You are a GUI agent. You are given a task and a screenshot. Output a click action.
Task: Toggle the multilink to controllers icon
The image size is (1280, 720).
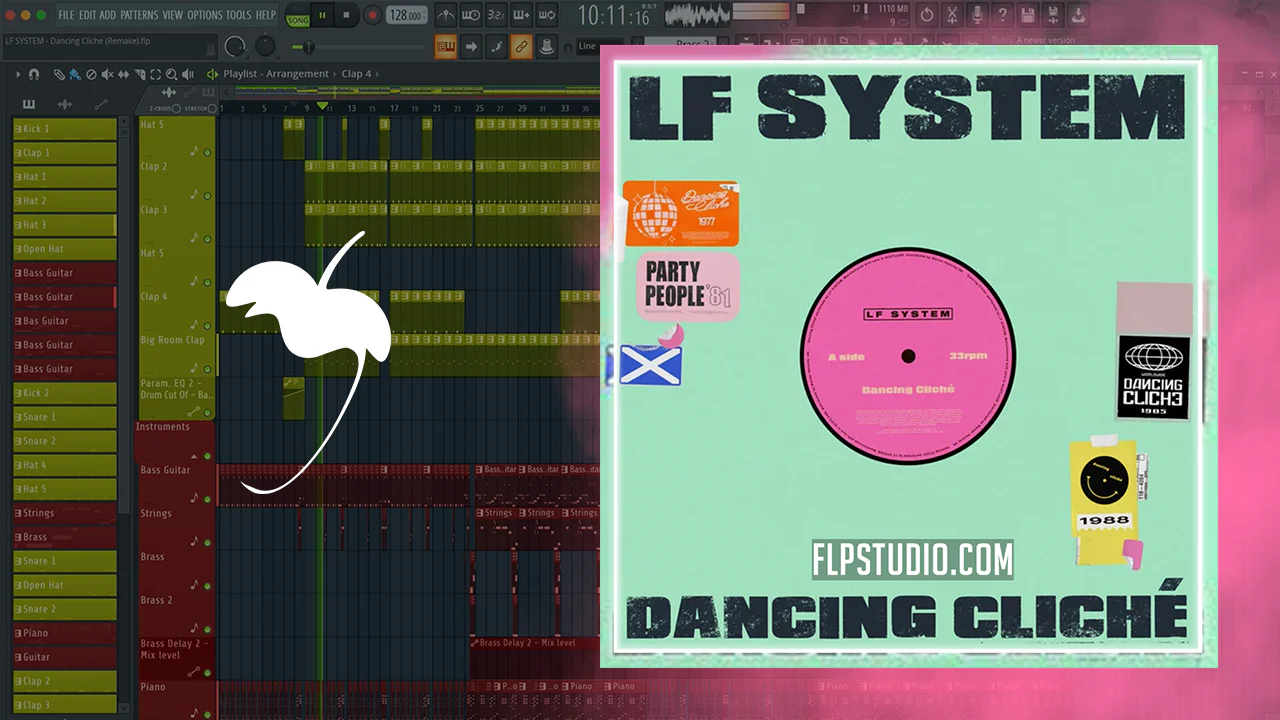521,46
